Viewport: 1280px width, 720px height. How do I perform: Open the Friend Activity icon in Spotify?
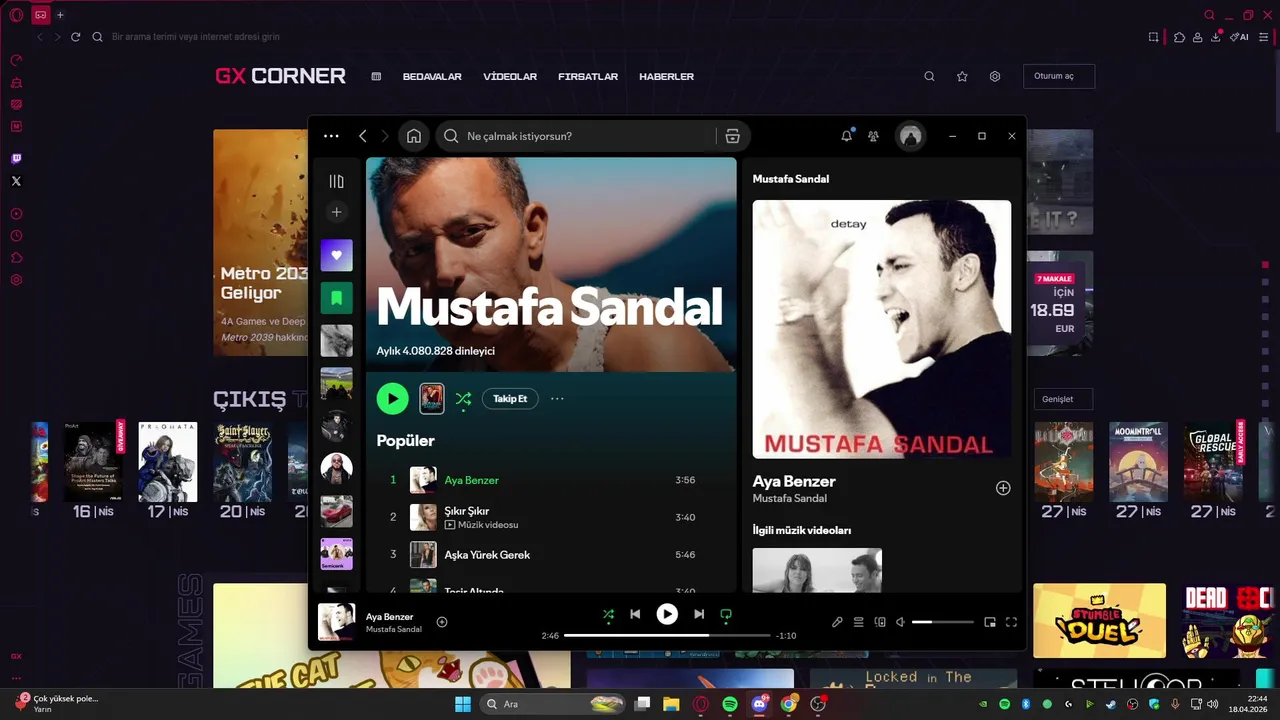(874, 136)
